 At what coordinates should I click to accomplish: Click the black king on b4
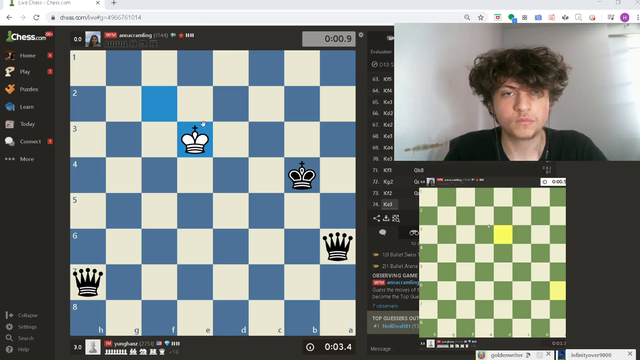point(302,175)
